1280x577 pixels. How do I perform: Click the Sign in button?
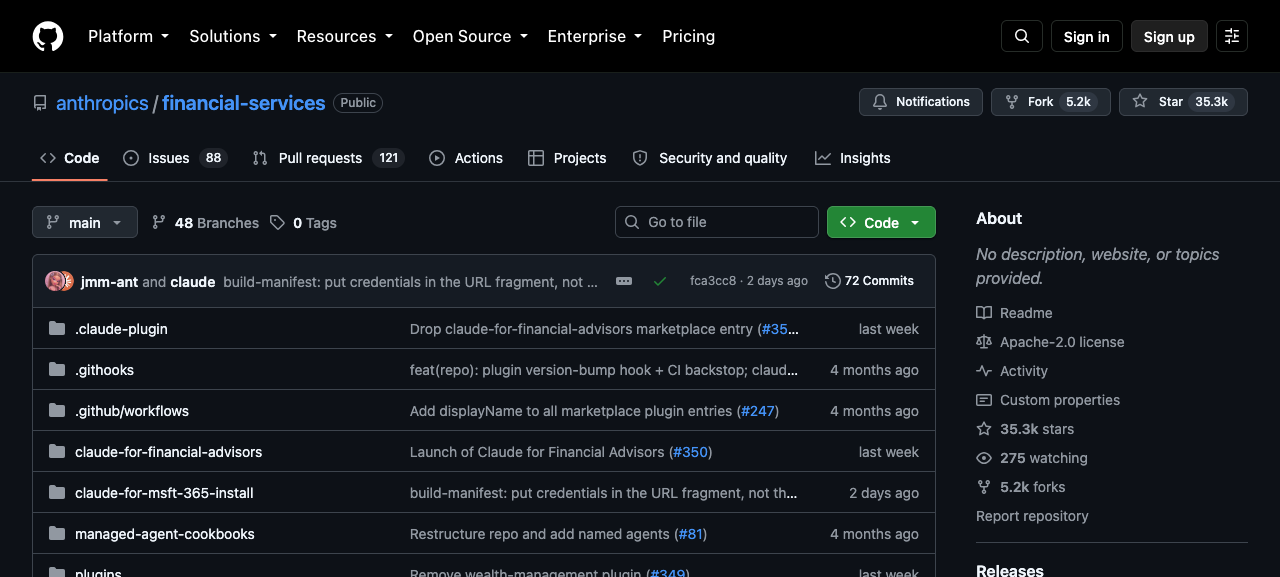(1087, 36)
